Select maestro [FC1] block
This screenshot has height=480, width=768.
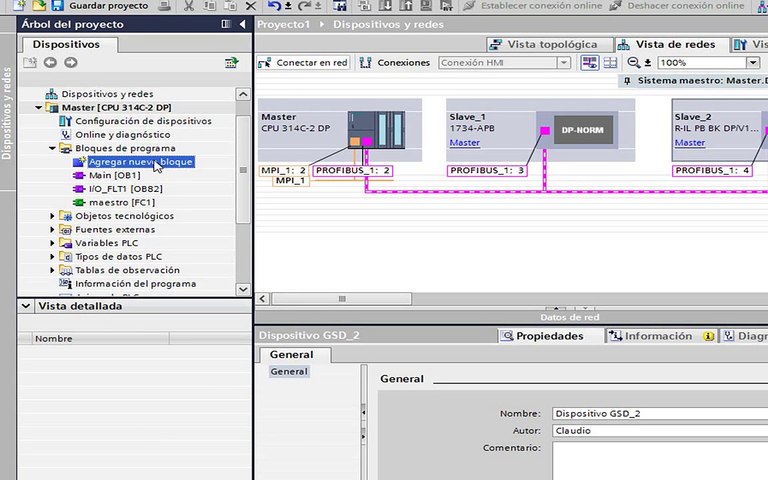pyautogui.click(x=121, y=202)
